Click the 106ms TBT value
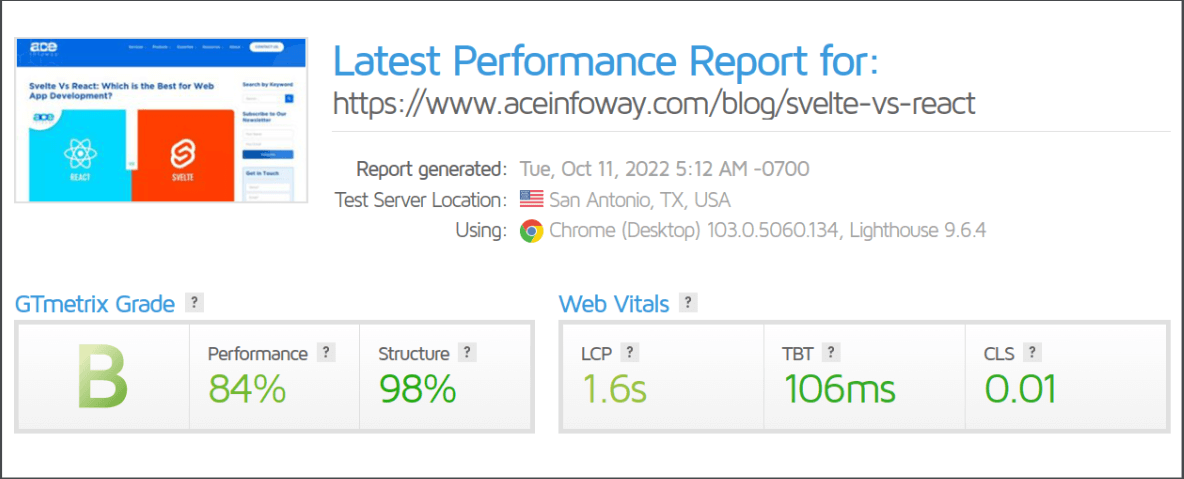 pyautogui.click(x=838, y=388)
